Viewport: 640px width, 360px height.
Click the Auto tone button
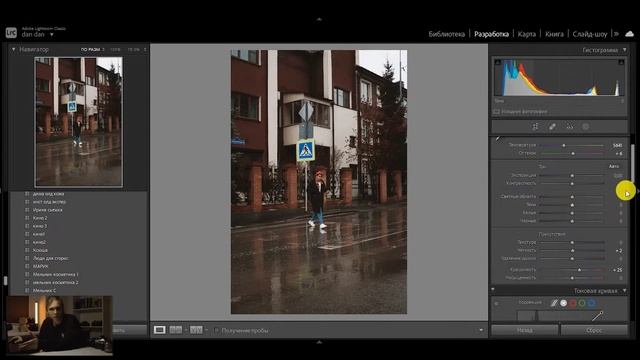pyautogui.click(x=614, y=167)
